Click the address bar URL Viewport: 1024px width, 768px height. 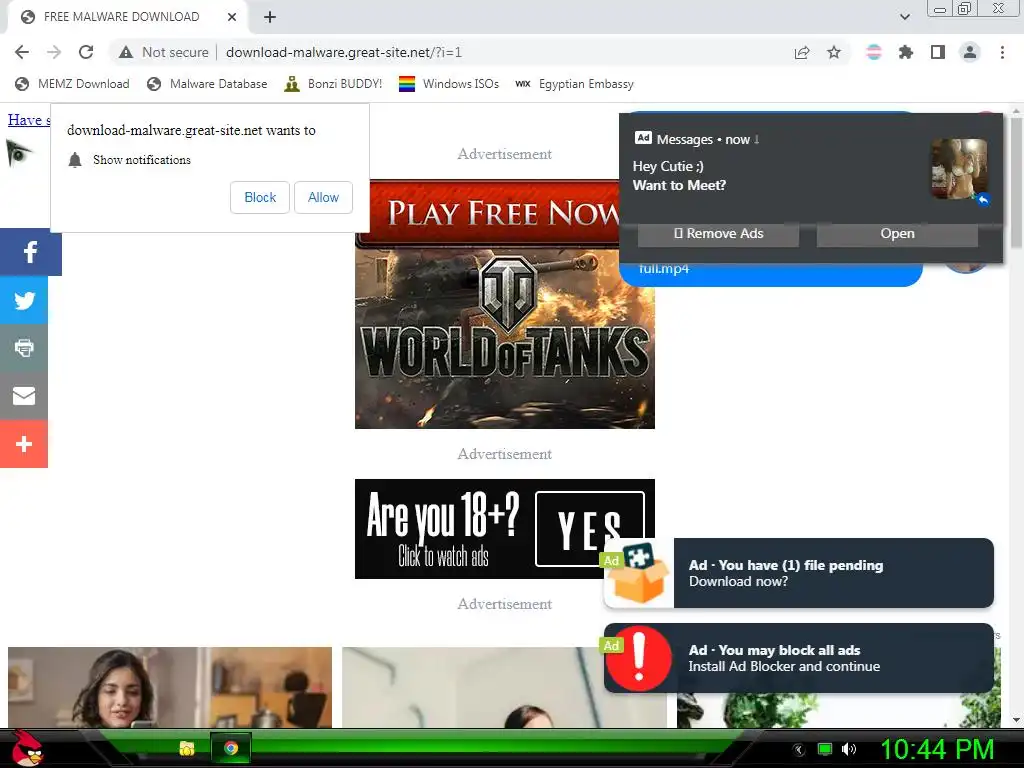[344, 52]
